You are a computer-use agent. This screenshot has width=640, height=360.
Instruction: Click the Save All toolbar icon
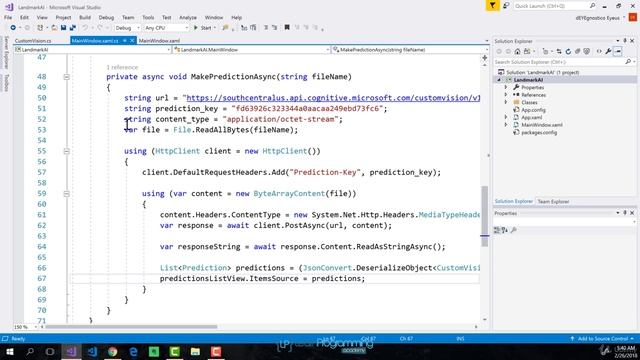pyautogui.click(x=73, y=28)
